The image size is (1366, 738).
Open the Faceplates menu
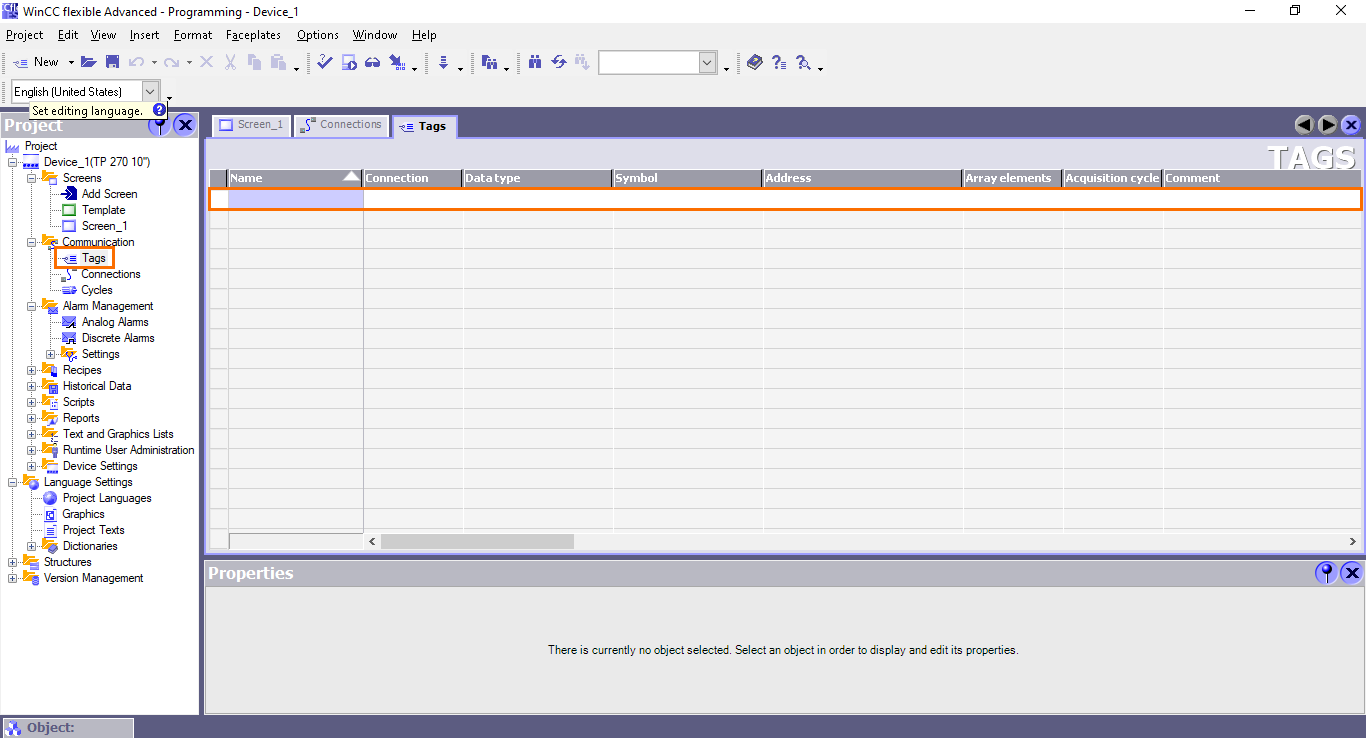(x=253, y=35)
